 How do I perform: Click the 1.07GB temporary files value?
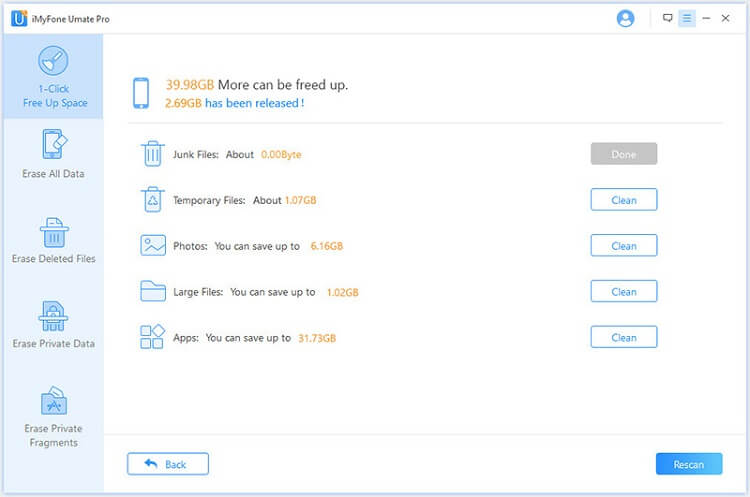tap(300, 200)
